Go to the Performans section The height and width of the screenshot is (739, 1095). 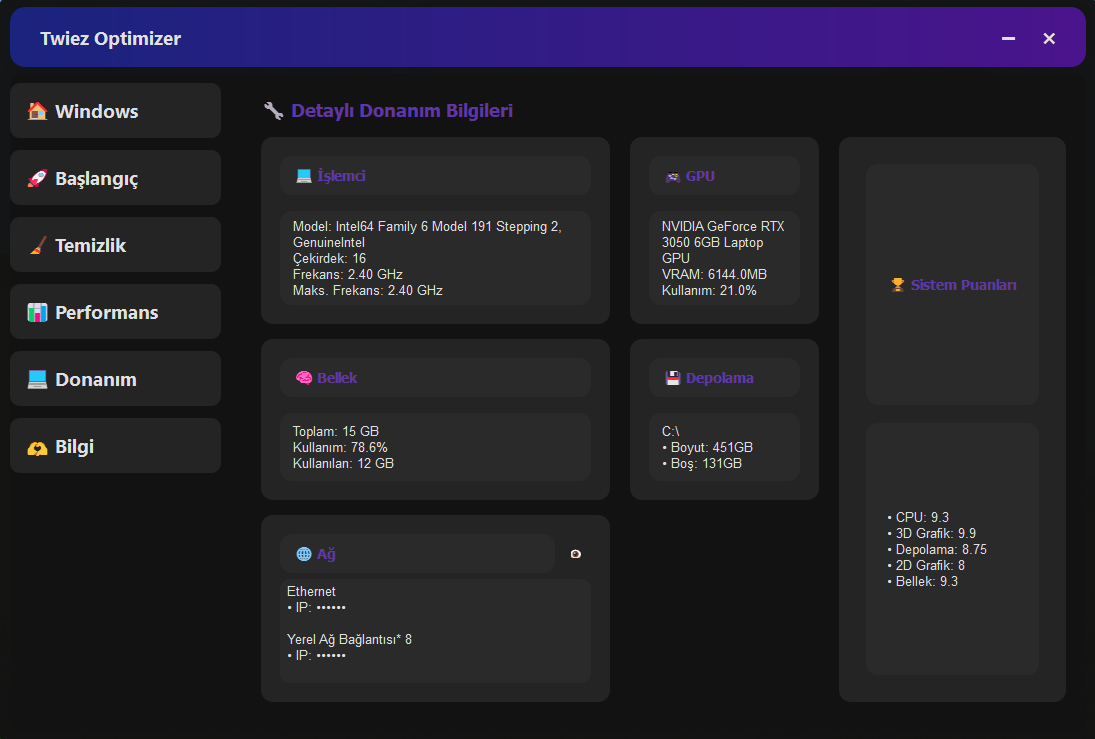coord(115,312)
